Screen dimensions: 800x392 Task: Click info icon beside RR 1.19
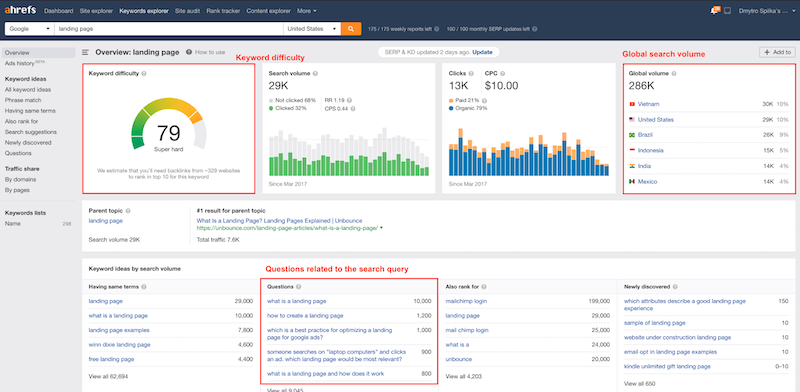(x=349, y=100)
